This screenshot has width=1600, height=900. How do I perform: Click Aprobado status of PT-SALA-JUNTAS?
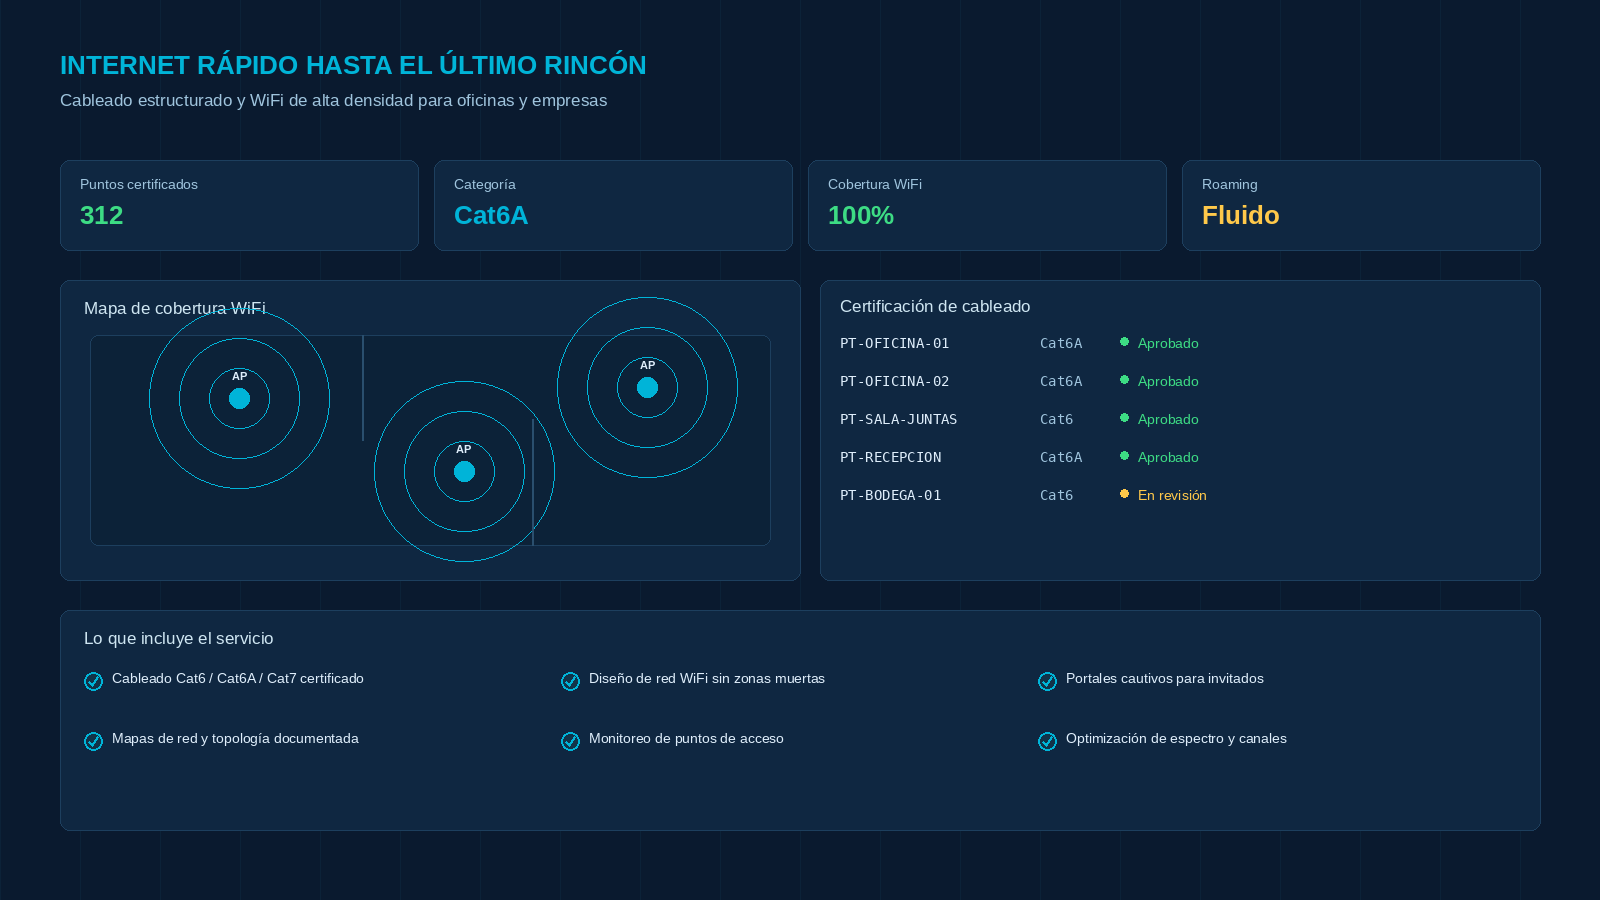(x=1168, y=419)
